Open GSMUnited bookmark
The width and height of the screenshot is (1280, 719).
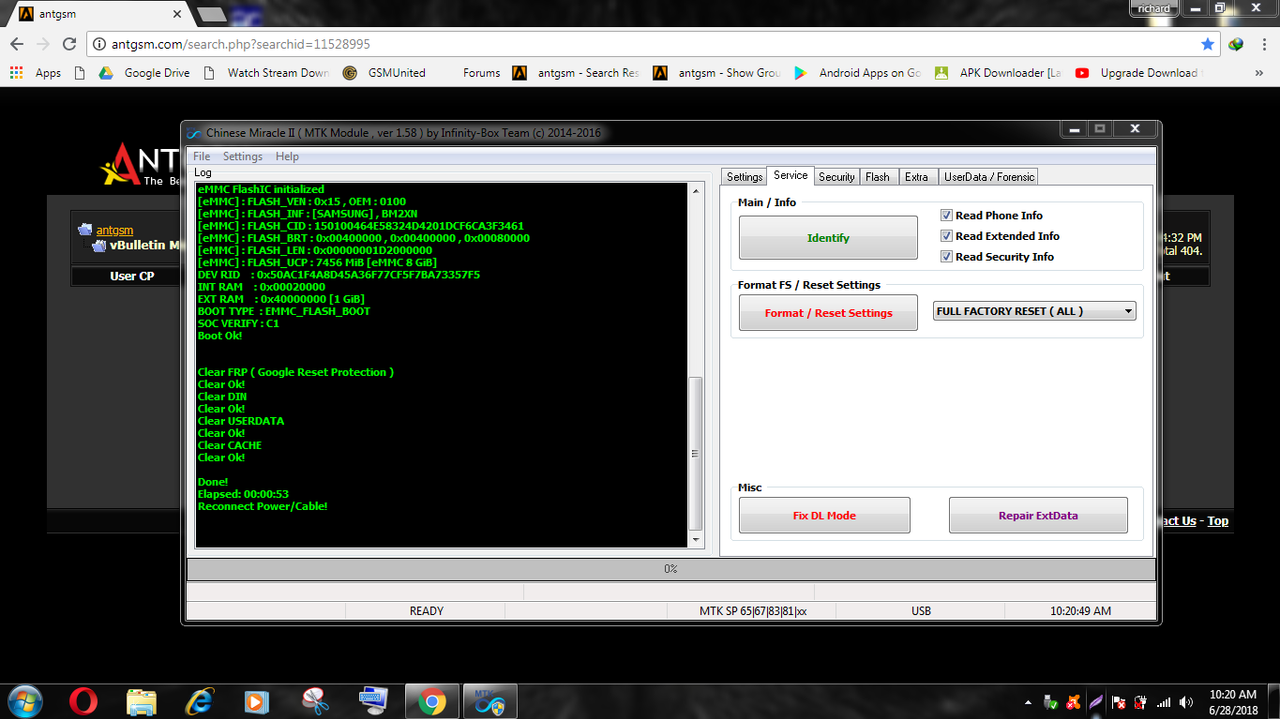[384, 73]
